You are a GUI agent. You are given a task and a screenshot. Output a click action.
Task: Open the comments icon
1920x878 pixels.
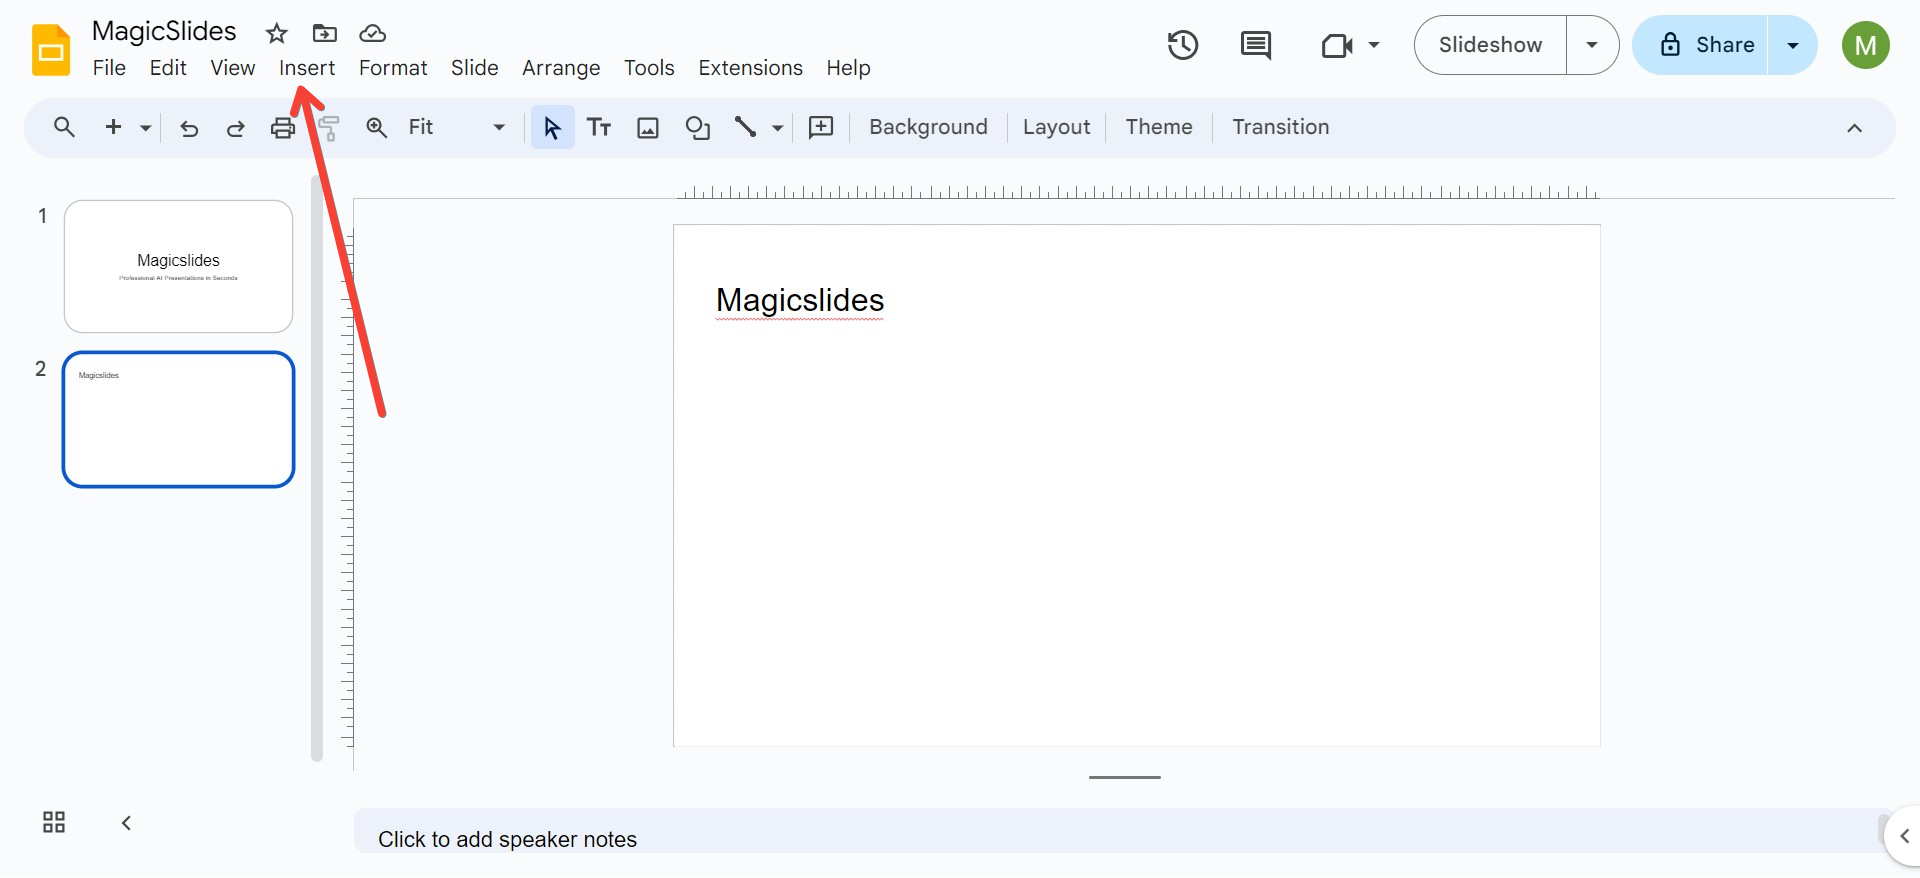1255,45
